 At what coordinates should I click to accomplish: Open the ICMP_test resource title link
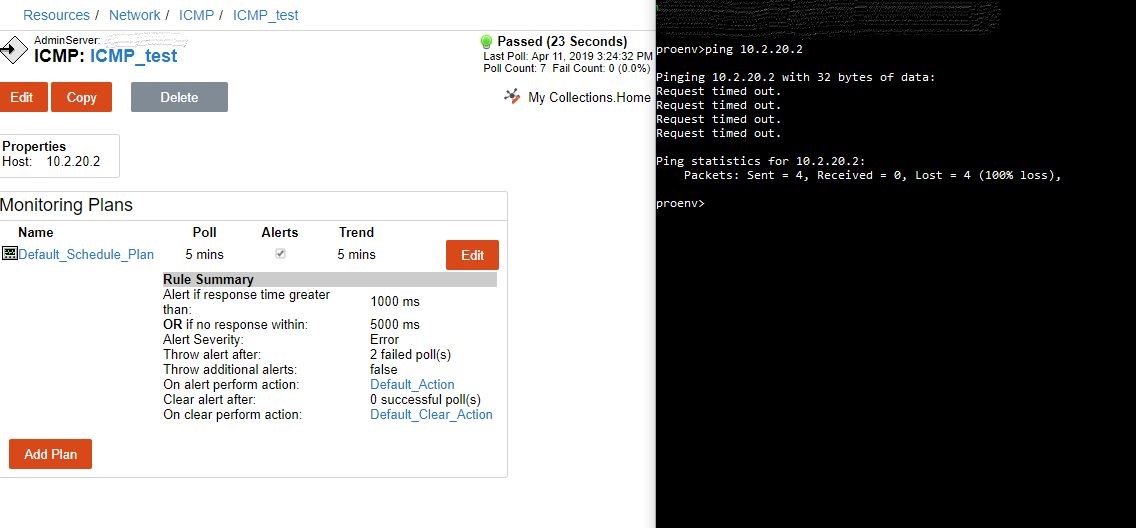133,56
